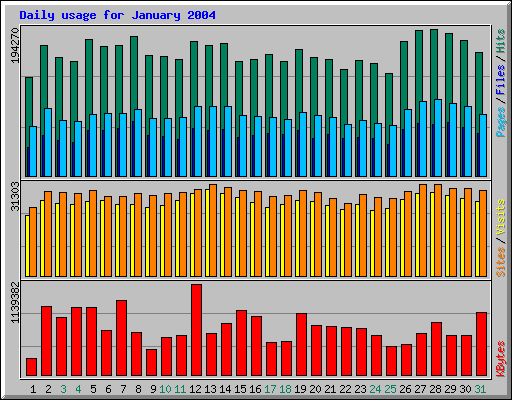Click day 2 on the x-axis
Viewport: 512px width, 400px height.
(x=48, y=389)
